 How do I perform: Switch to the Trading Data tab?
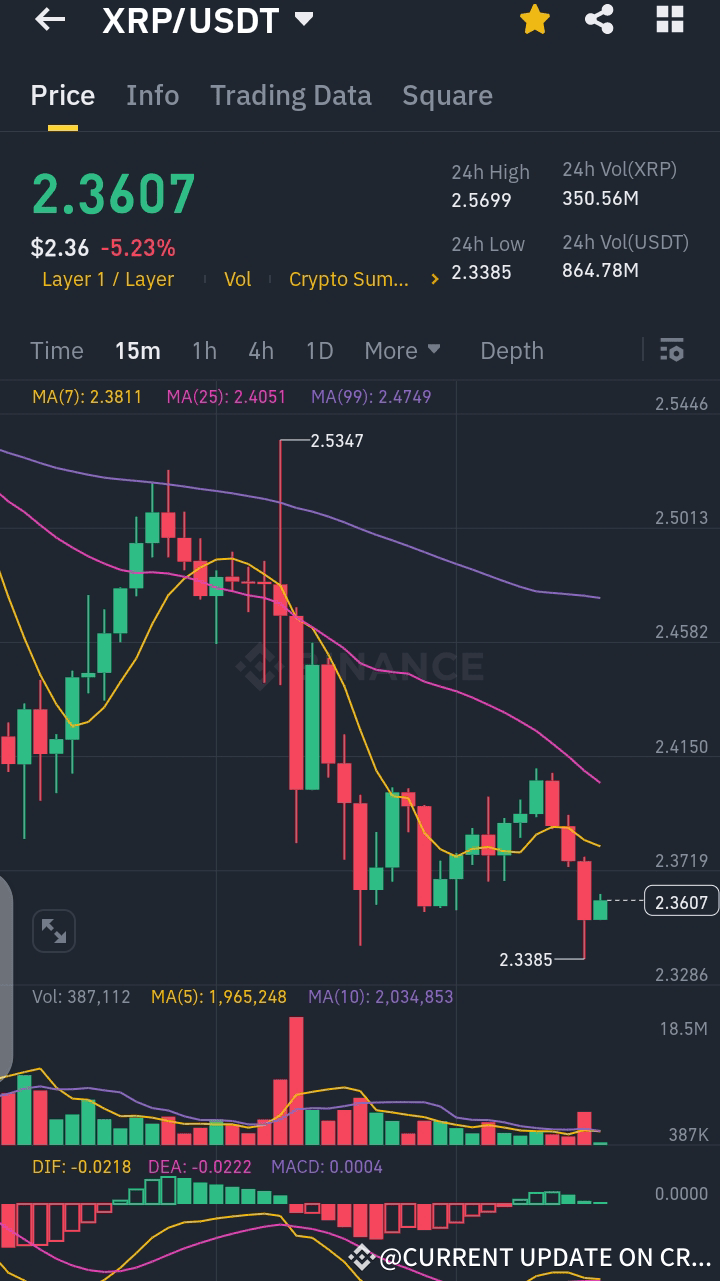pyautogui.click(x=290, y=95)
